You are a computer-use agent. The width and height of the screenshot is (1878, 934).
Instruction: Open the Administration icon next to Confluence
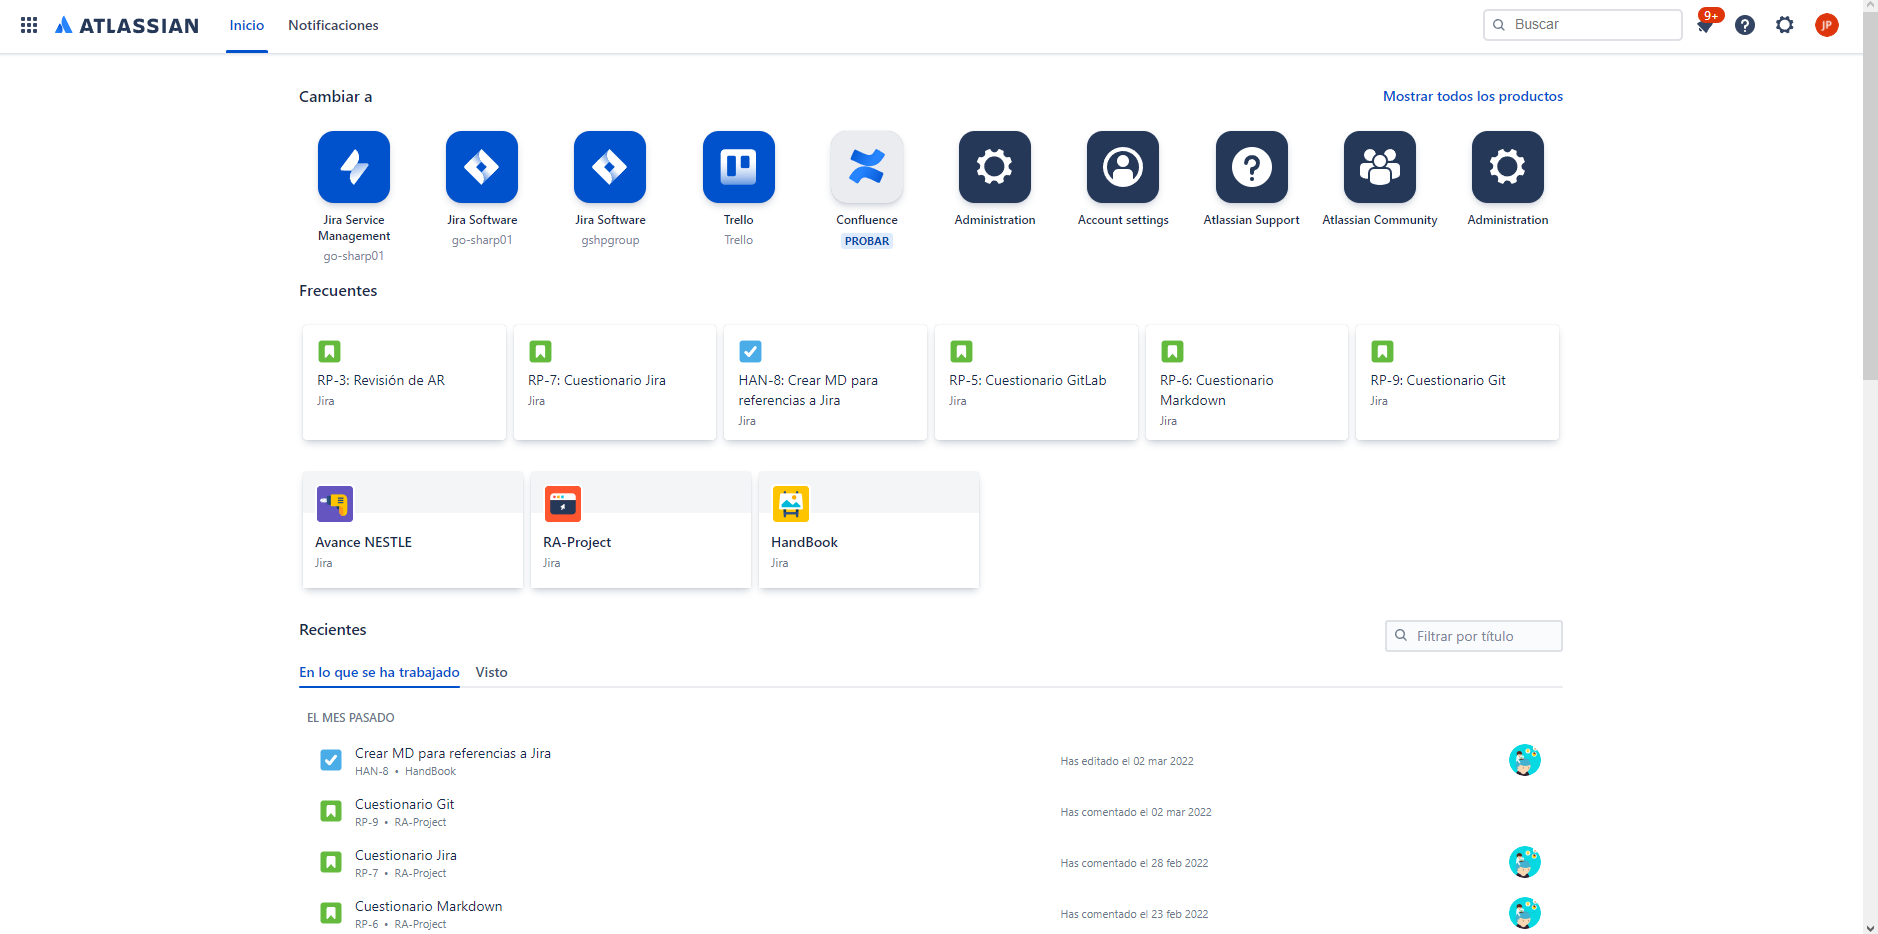(x=995, y=167)
